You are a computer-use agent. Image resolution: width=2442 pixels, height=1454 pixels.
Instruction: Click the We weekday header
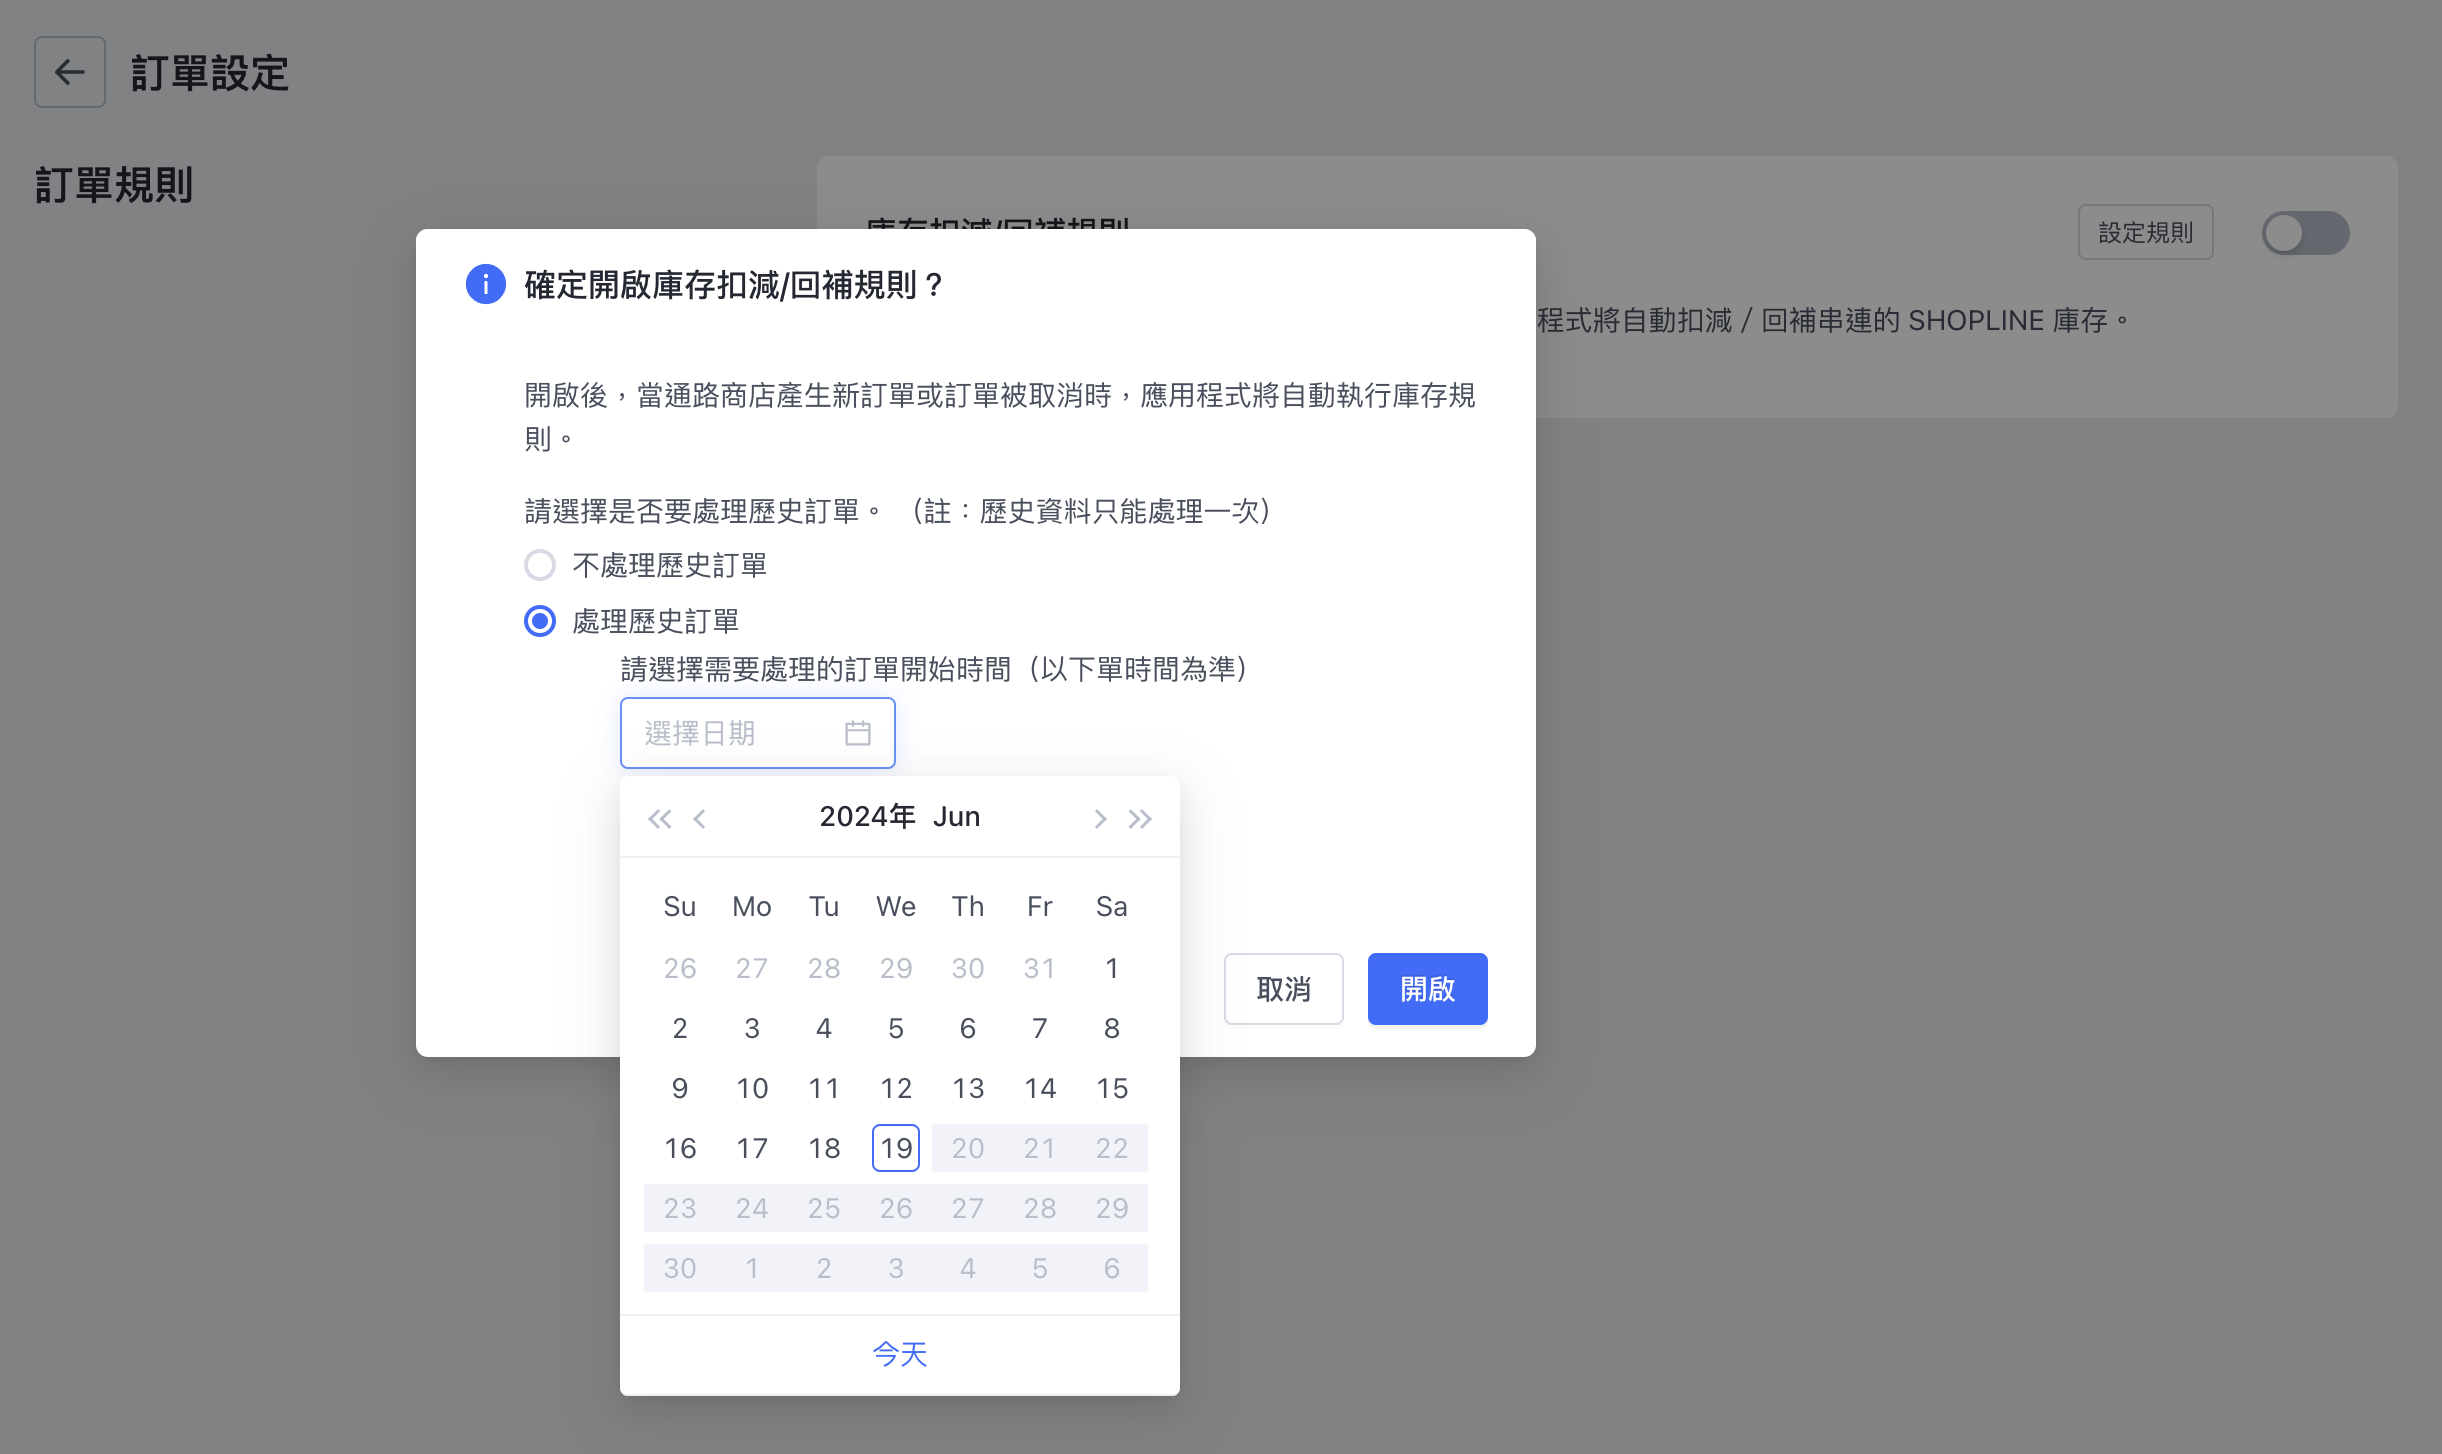coord(896,907)
